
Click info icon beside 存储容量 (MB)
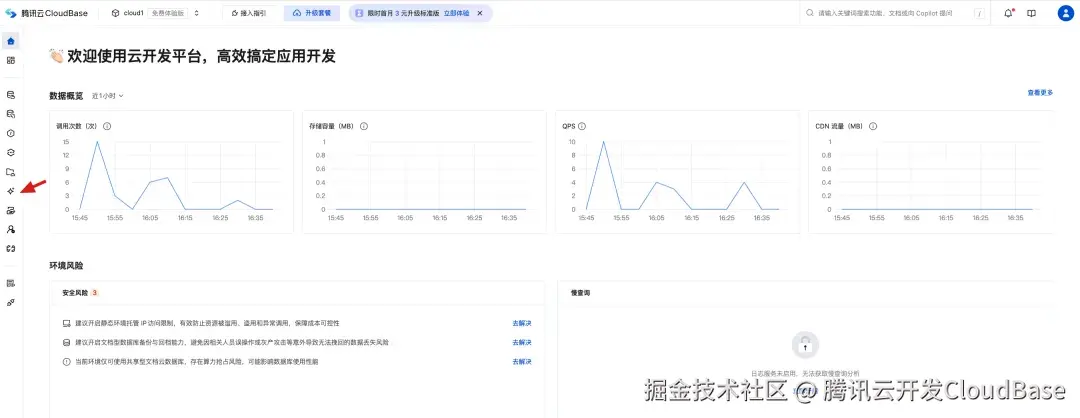coord(364,127)
